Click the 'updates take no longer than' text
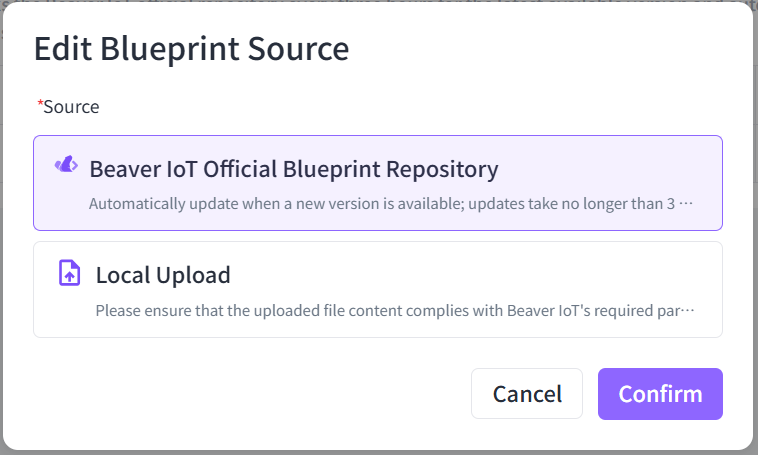758x455 pixels. 568,204
